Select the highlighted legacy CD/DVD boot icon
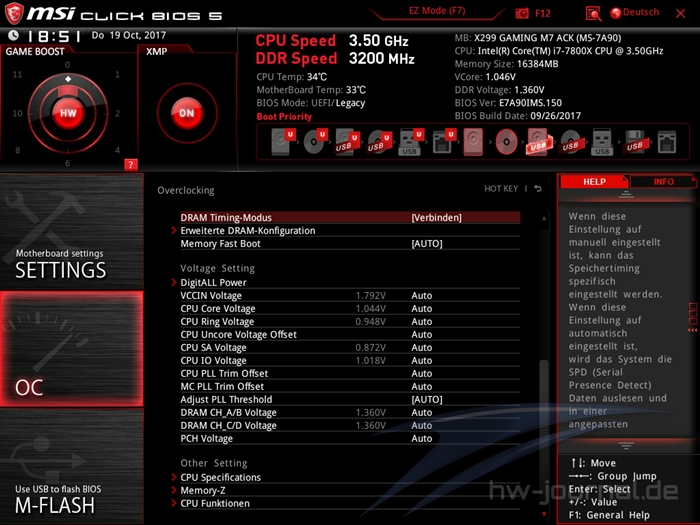The width and height of the screenshot is (700, 525). (506, 142)
